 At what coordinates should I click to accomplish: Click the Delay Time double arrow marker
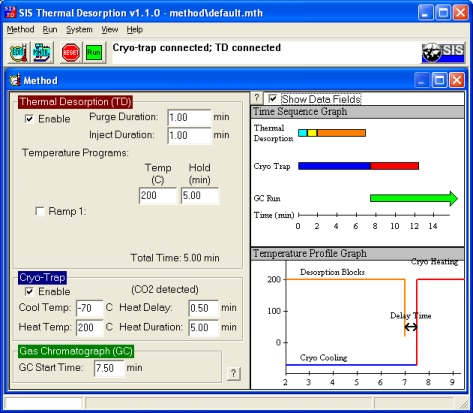point(411,327)
